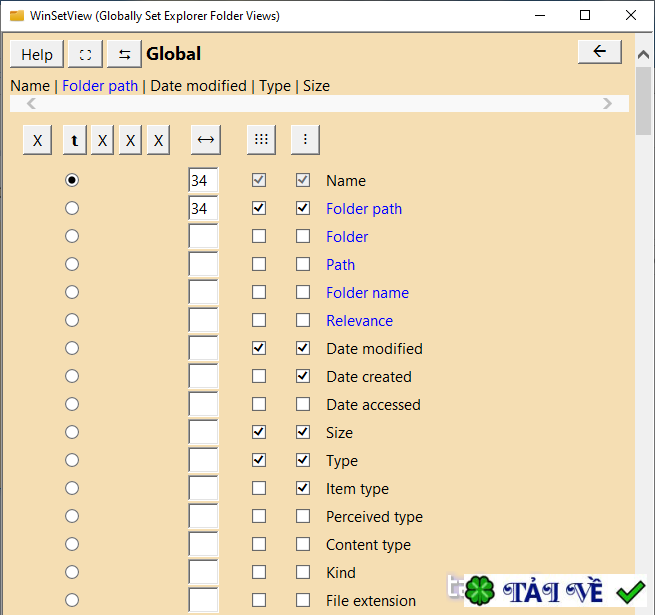
Task: Check the second checkbox of Path row
Action: [303, 264]
